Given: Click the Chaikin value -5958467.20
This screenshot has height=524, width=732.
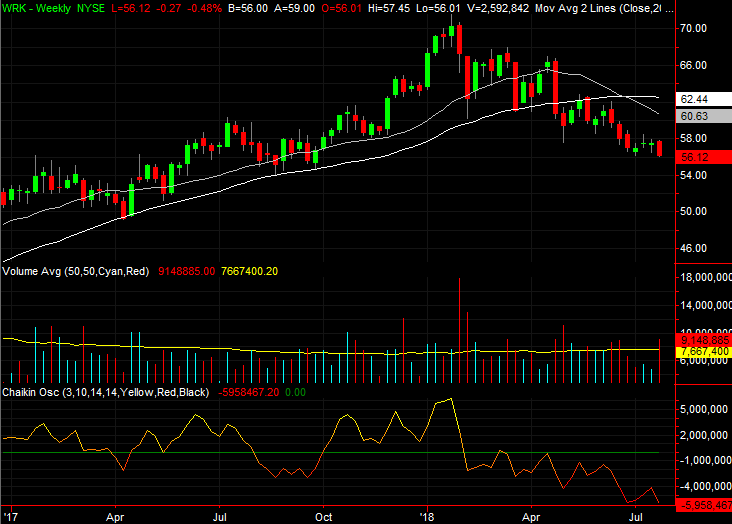Looking at the screenshot, I should [248, 392].
